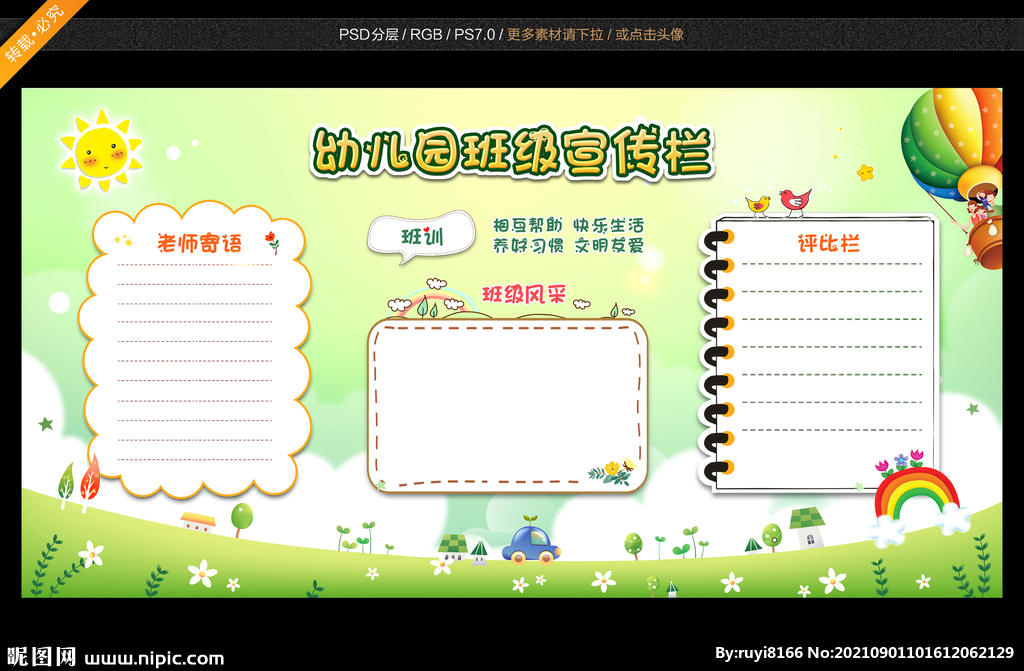The width and height of the screenshot is (1024, 671).
Task: Click the green checkered-roof house near rainbow
Action: pyautogui.click(x=807, y=527)
